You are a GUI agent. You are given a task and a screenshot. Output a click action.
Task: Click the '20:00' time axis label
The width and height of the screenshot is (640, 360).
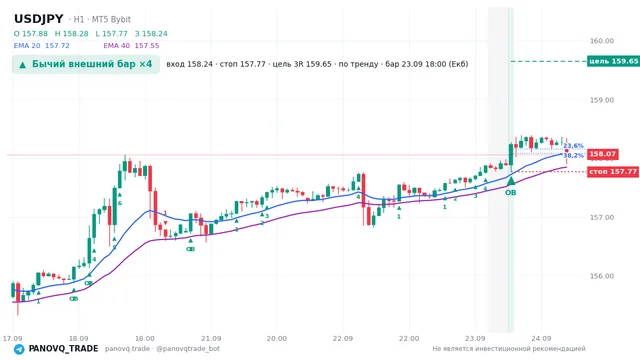(277, 338)
